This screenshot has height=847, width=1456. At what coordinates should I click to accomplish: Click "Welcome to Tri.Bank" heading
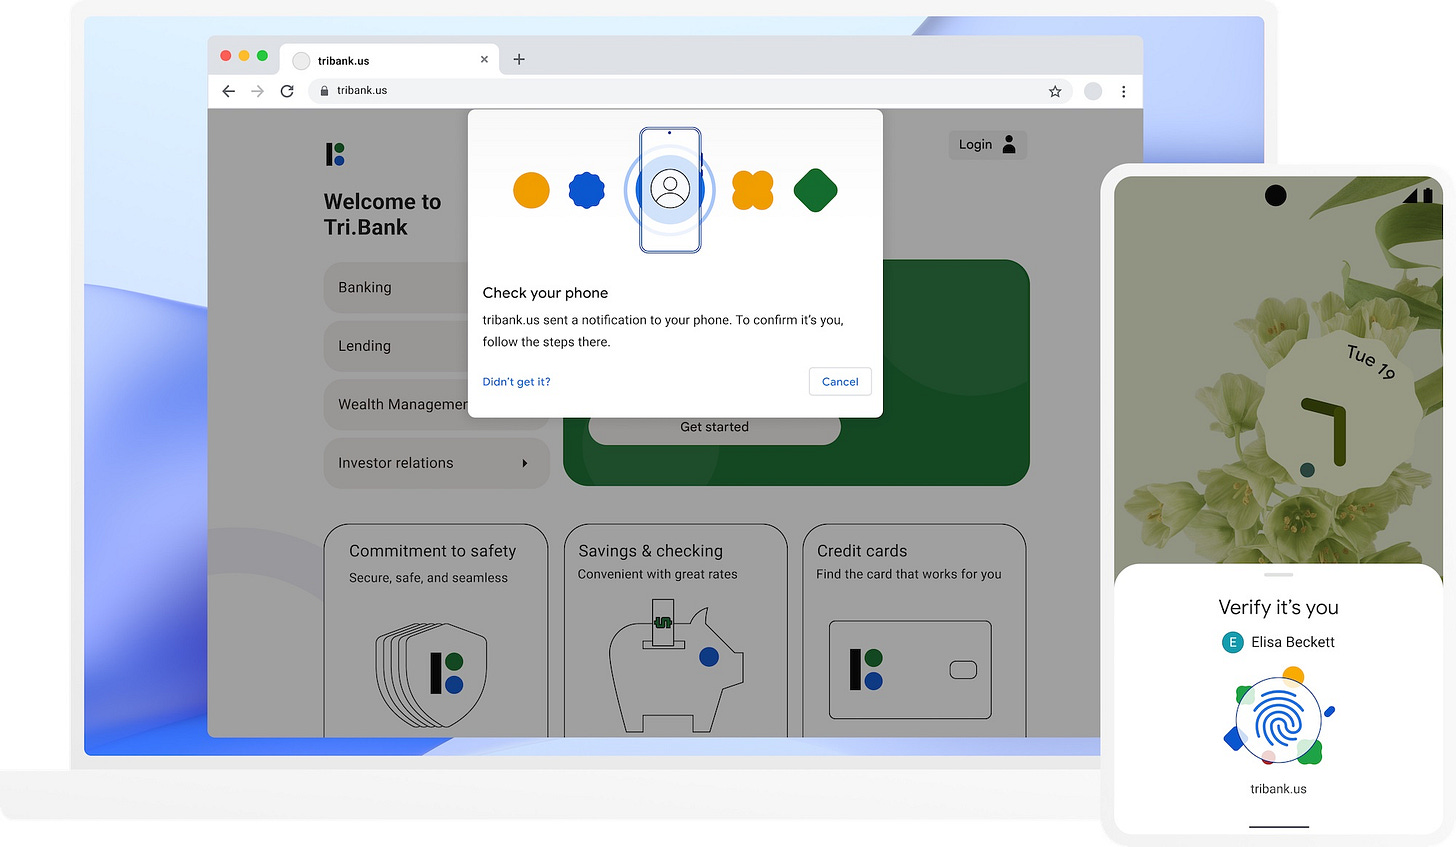pos(382,214)
